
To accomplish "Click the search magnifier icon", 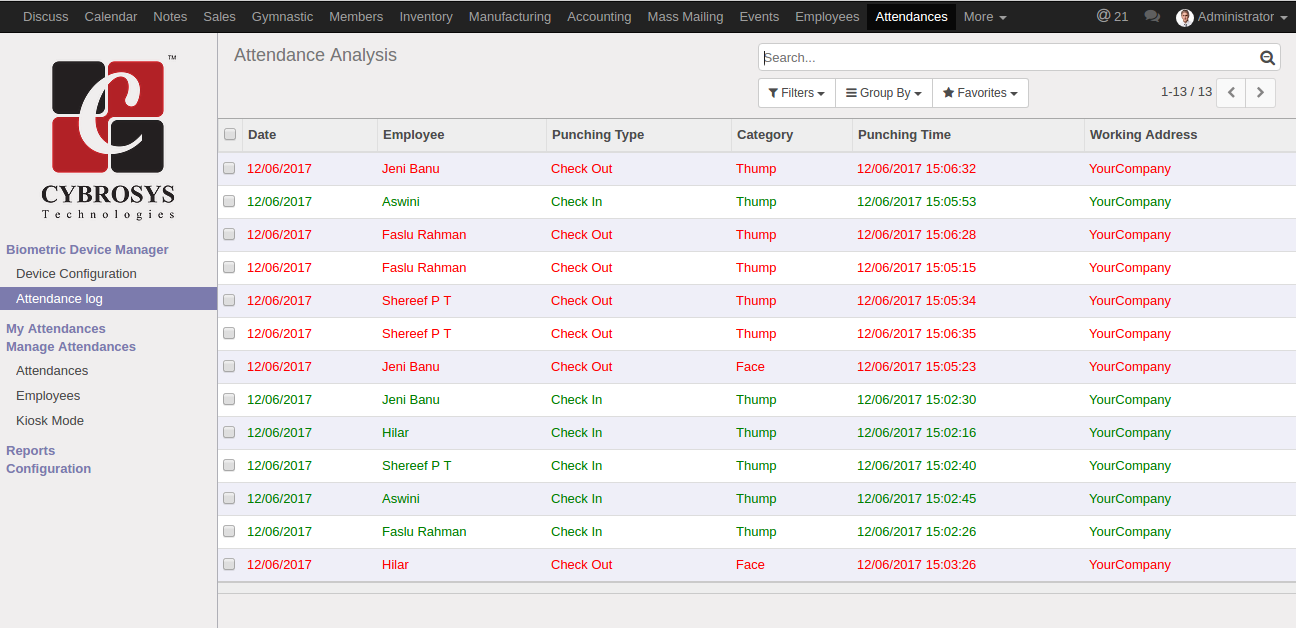I will coord(1267,58).
